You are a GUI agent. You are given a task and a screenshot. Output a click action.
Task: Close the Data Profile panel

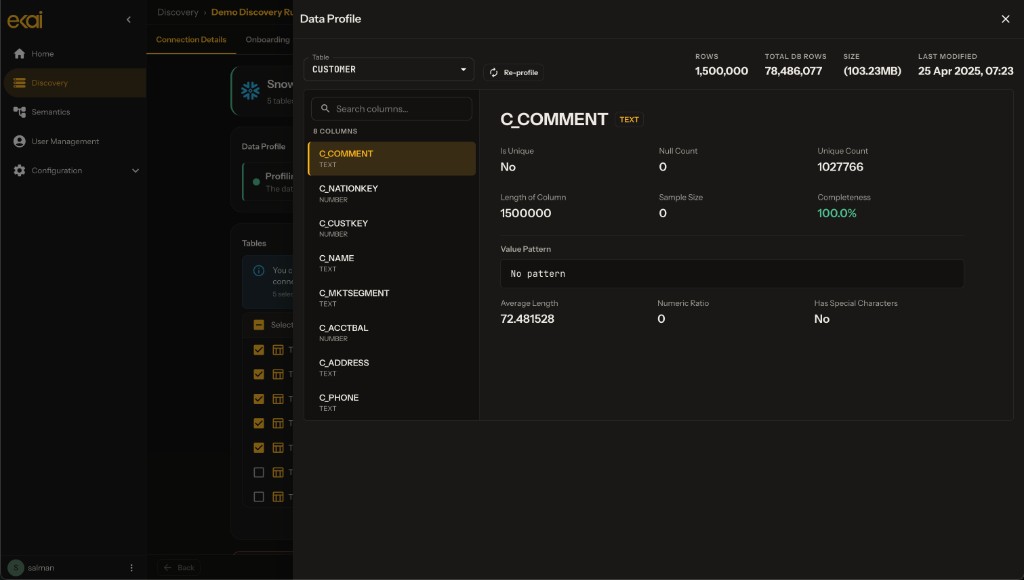(1005, 19)
